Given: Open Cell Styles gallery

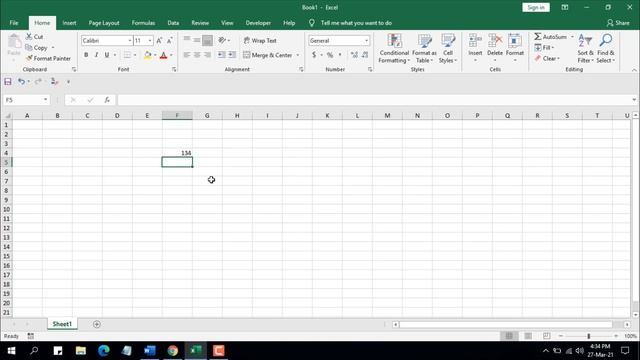Looking at the screenshot, I should coord(448,49).
